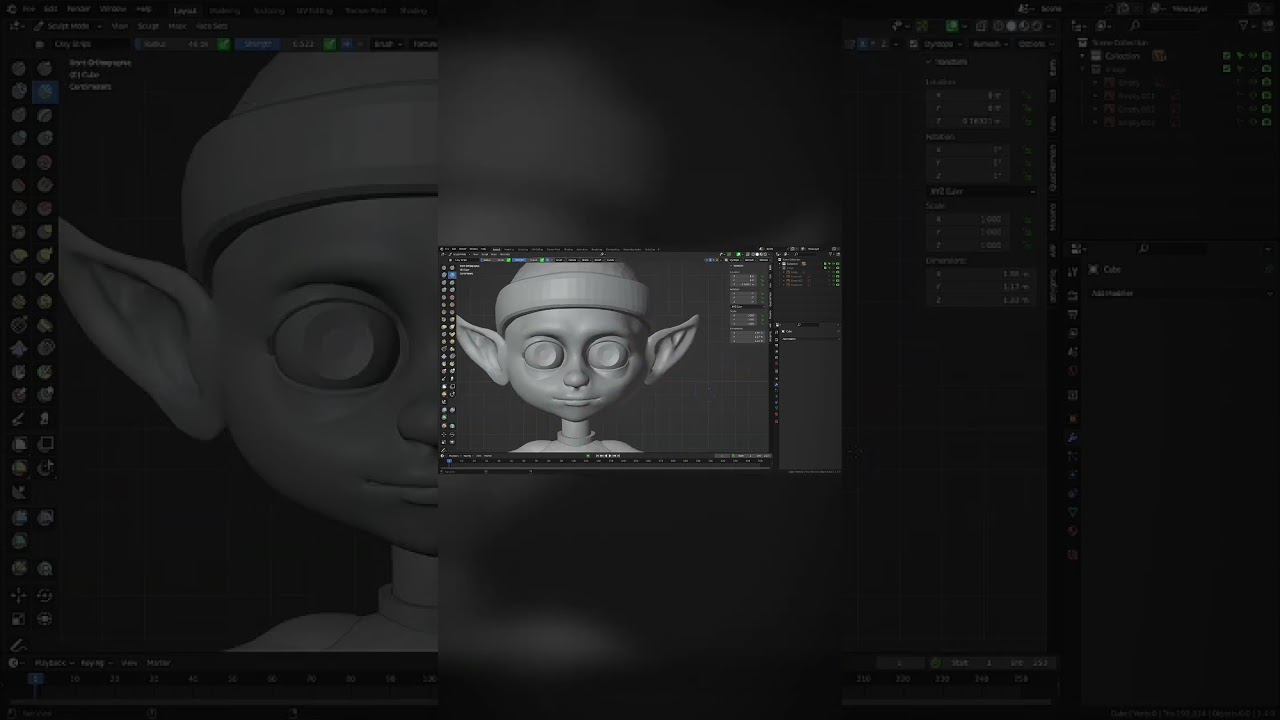Select the Clay brush tool

19,91
